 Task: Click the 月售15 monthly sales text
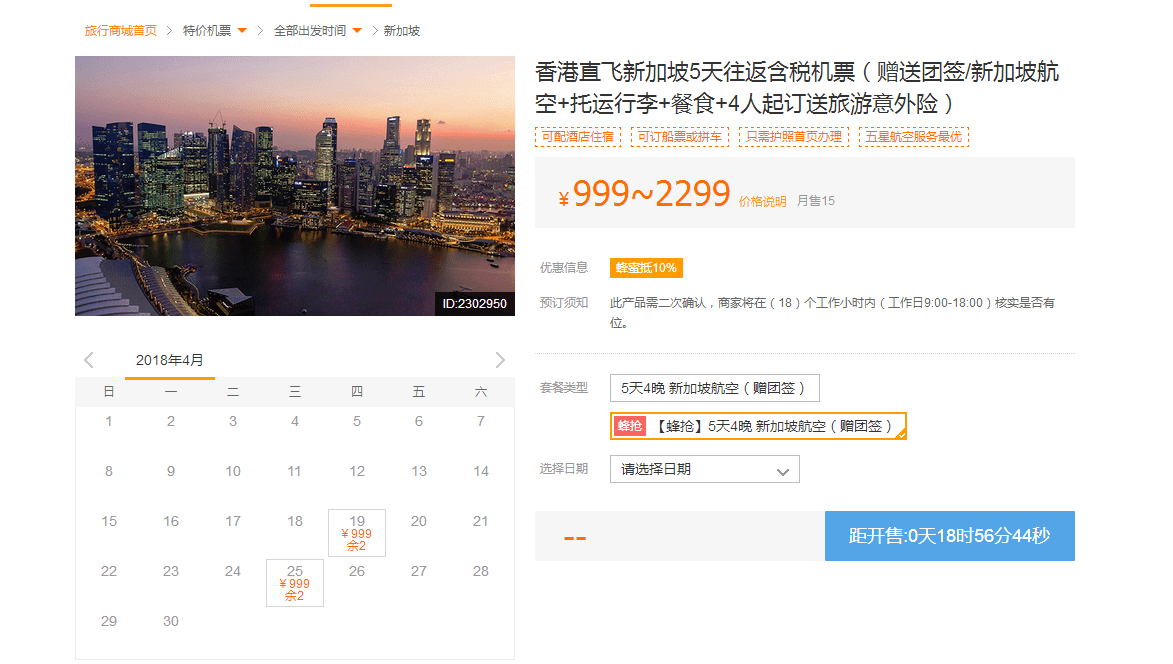[815, 200]
